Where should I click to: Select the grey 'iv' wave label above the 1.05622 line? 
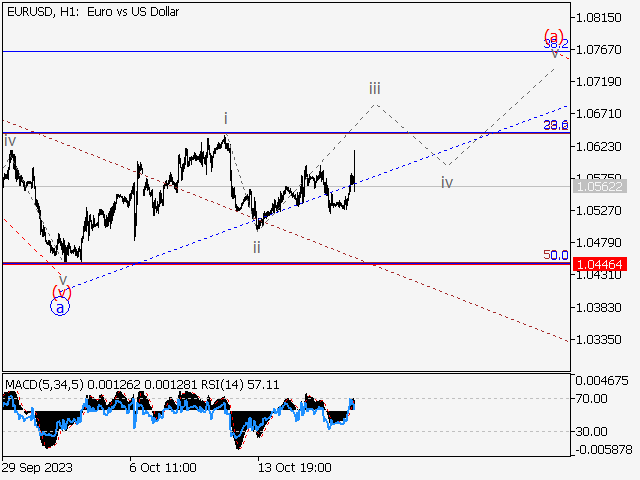[x=447, y=182]
